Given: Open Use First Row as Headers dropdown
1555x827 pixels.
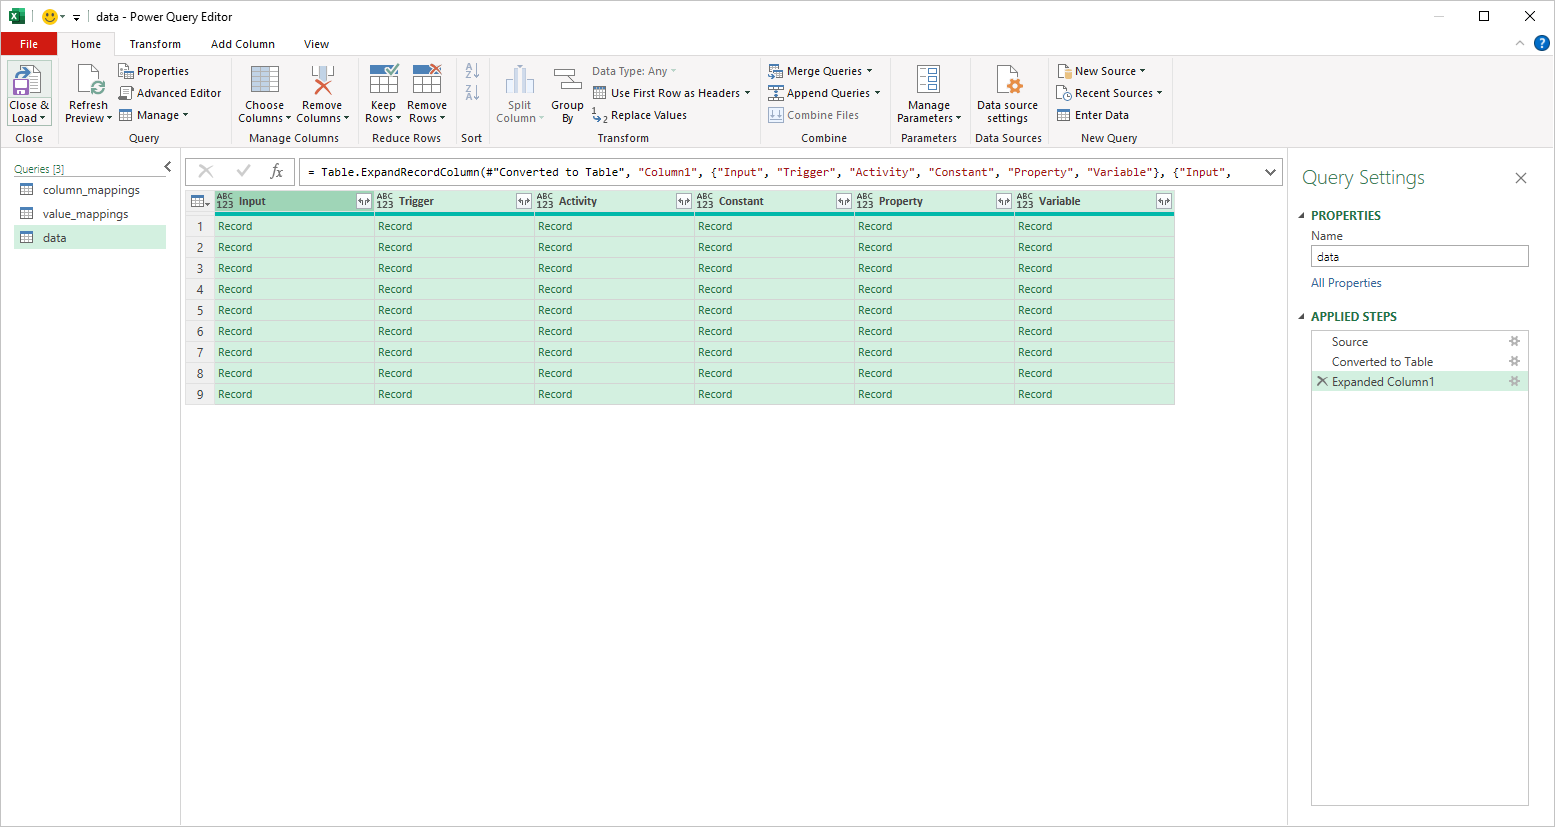Looking at the screenshot, I should point(747,93).
